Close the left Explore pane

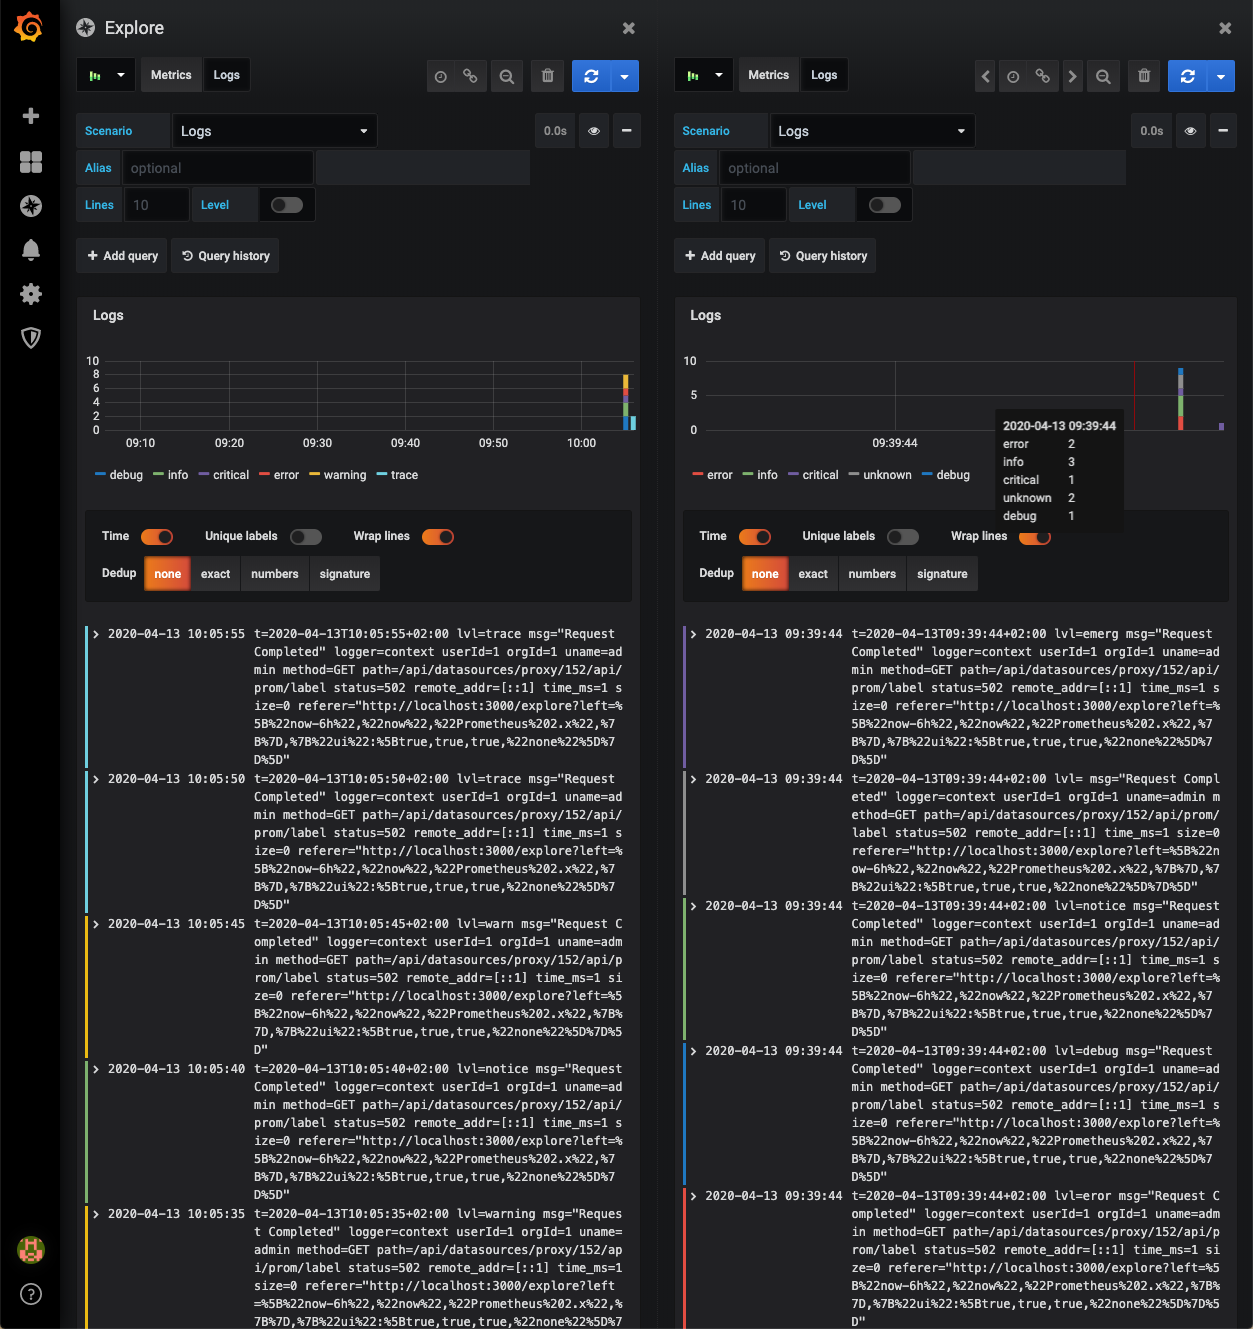point(629,28)
